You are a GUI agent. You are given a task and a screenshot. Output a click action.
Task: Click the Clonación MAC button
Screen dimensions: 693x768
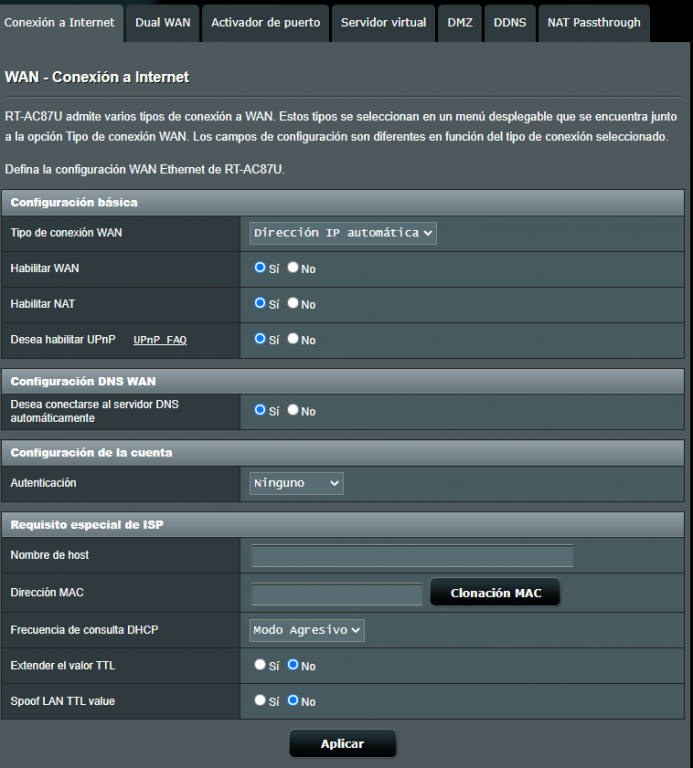pos(495,593)
